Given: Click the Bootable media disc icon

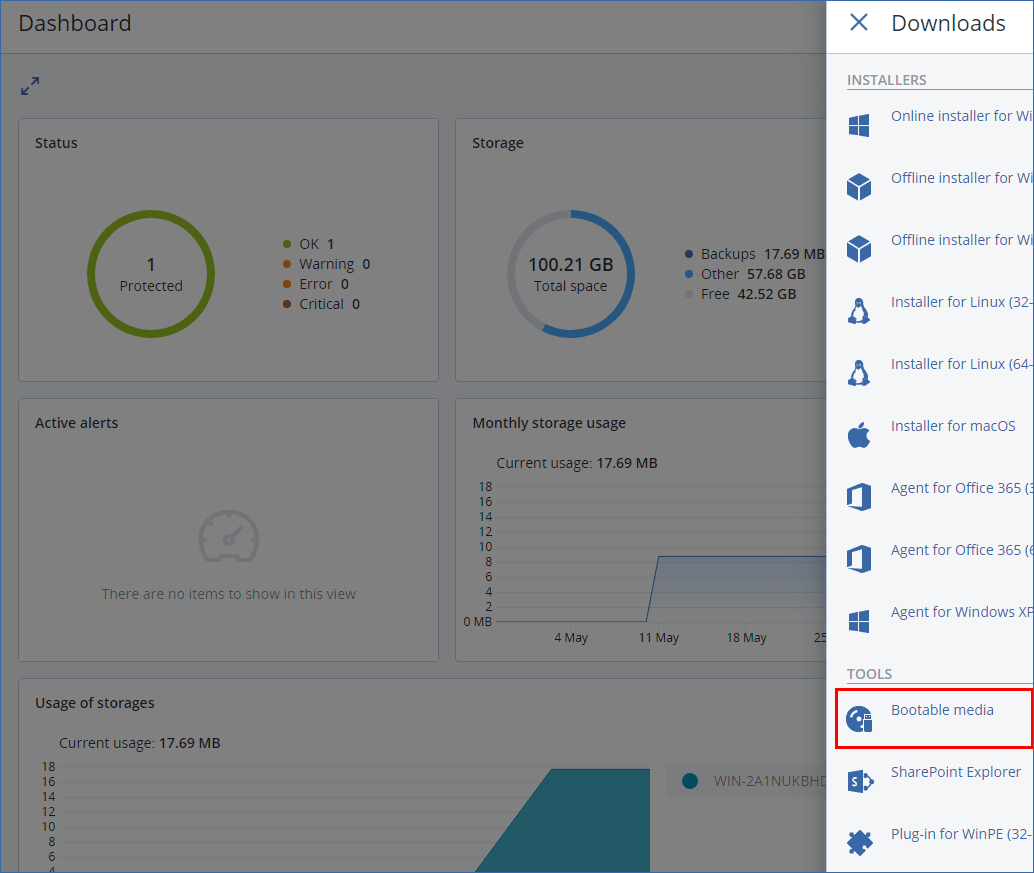Looking at the screenshot, I should (858, 719).
